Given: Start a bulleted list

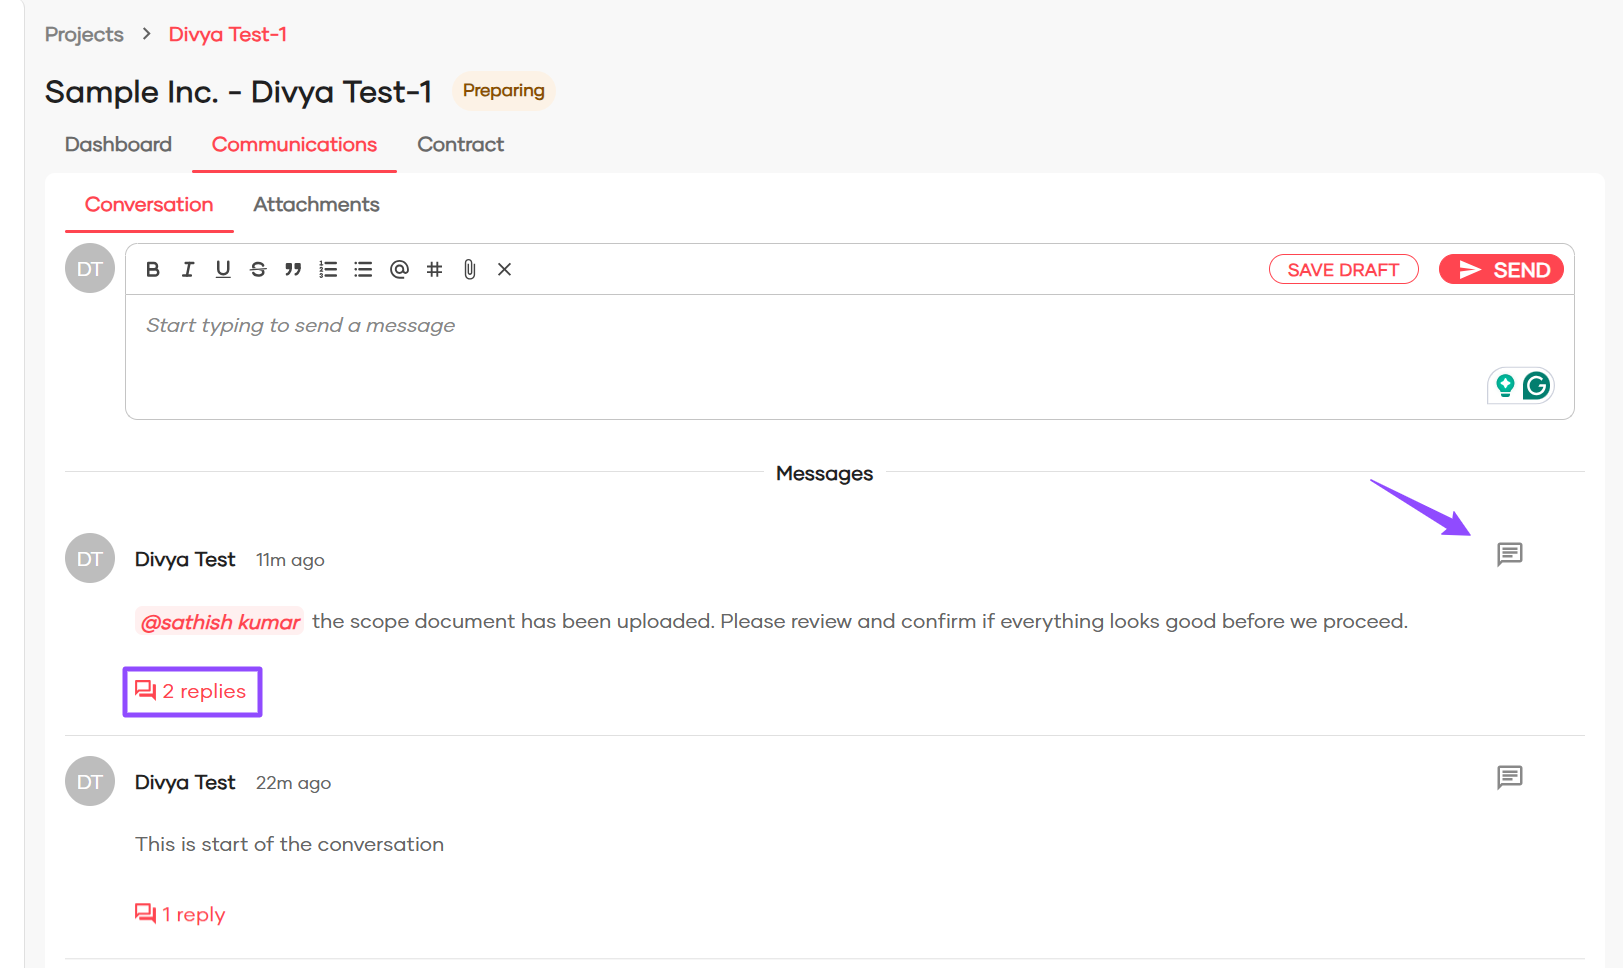Looking at the screenshot, I should pyautogui.click(x=363, y=269).
